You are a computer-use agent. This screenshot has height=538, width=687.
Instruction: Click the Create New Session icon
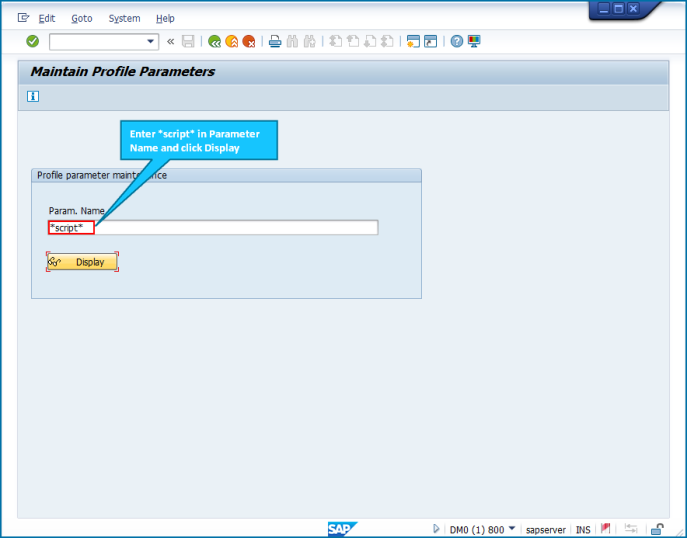click(413, 42)
